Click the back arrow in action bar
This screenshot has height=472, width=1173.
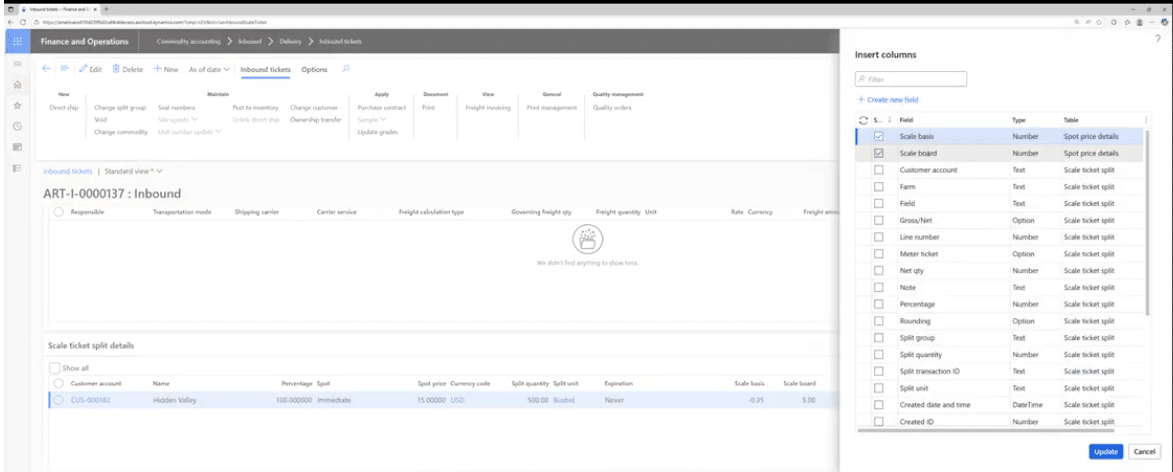pyautogui.click(x=47, y=69)
